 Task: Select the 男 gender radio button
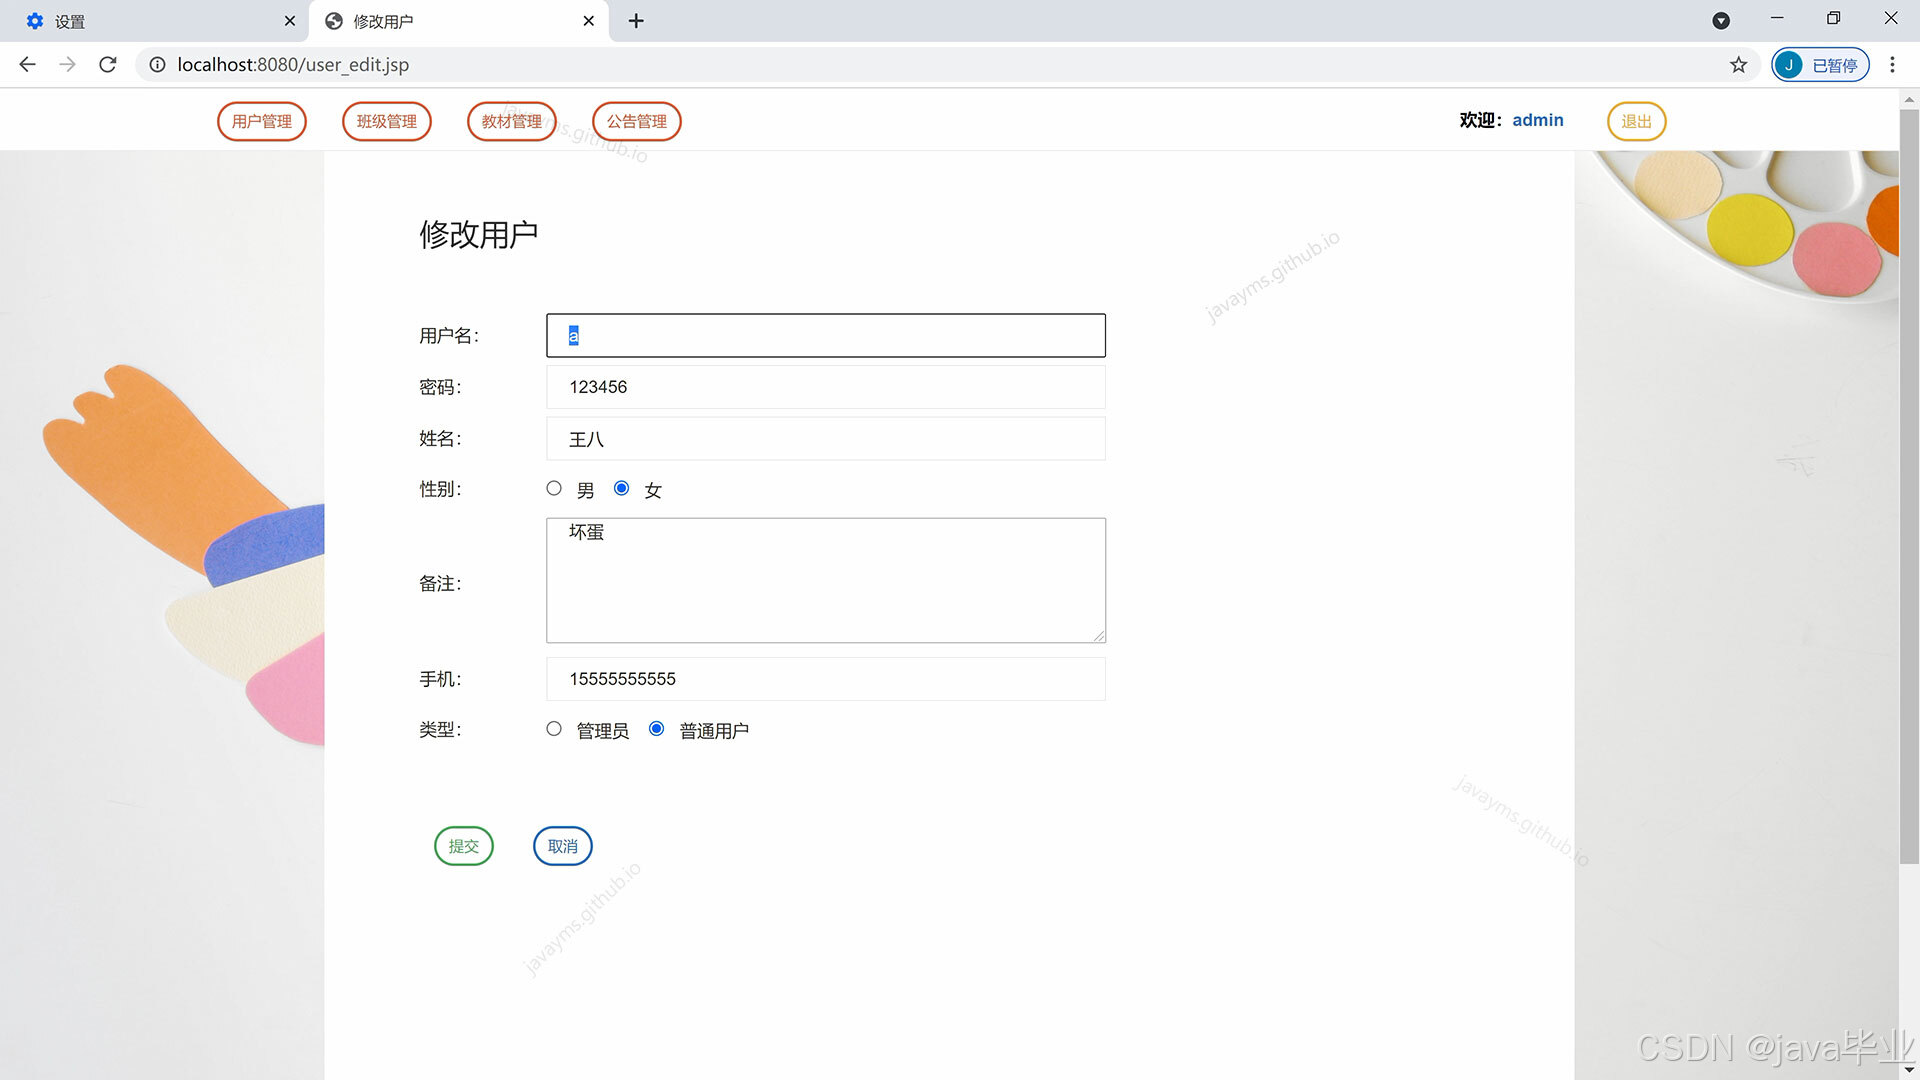(554, 488)
